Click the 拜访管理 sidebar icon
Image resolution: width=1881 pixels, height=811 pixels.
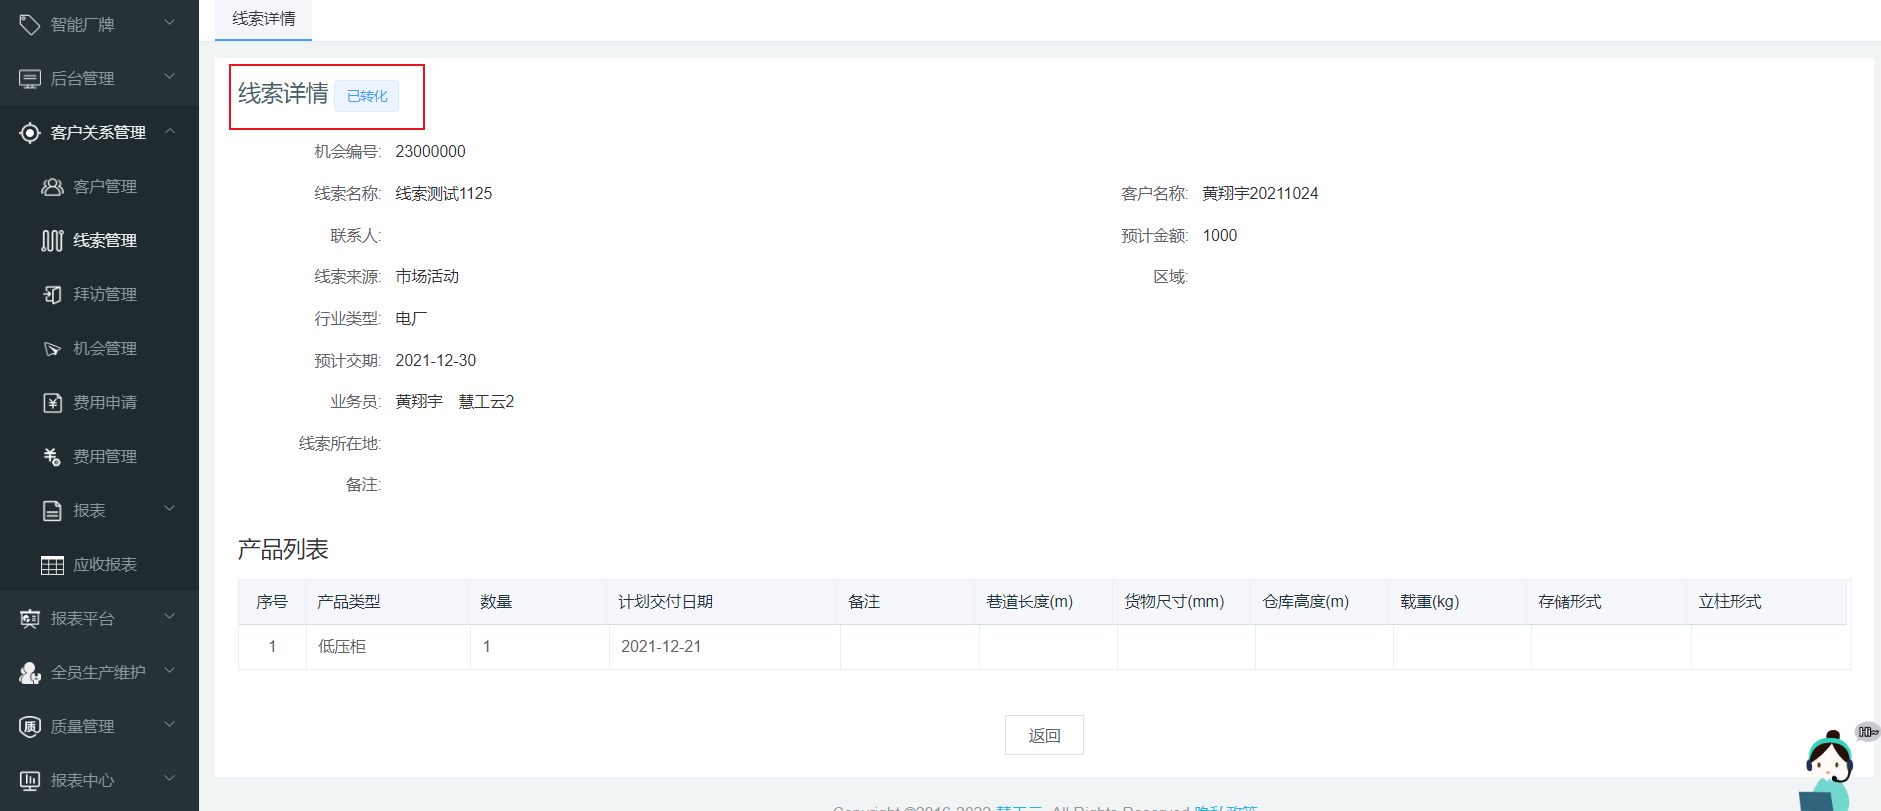tap(52, 295)
